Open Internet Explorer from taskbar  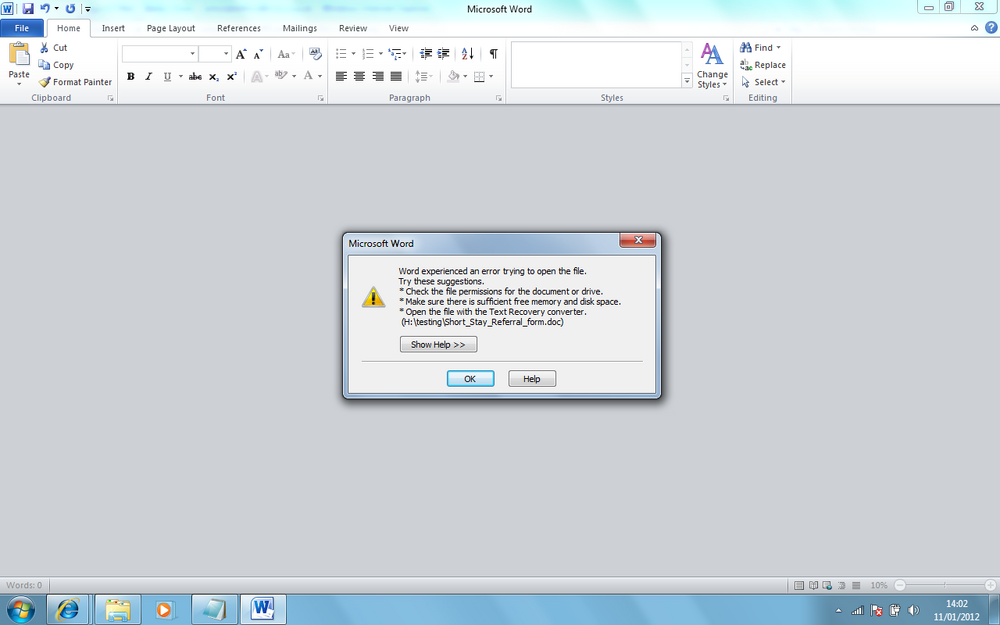click(68, 610)
